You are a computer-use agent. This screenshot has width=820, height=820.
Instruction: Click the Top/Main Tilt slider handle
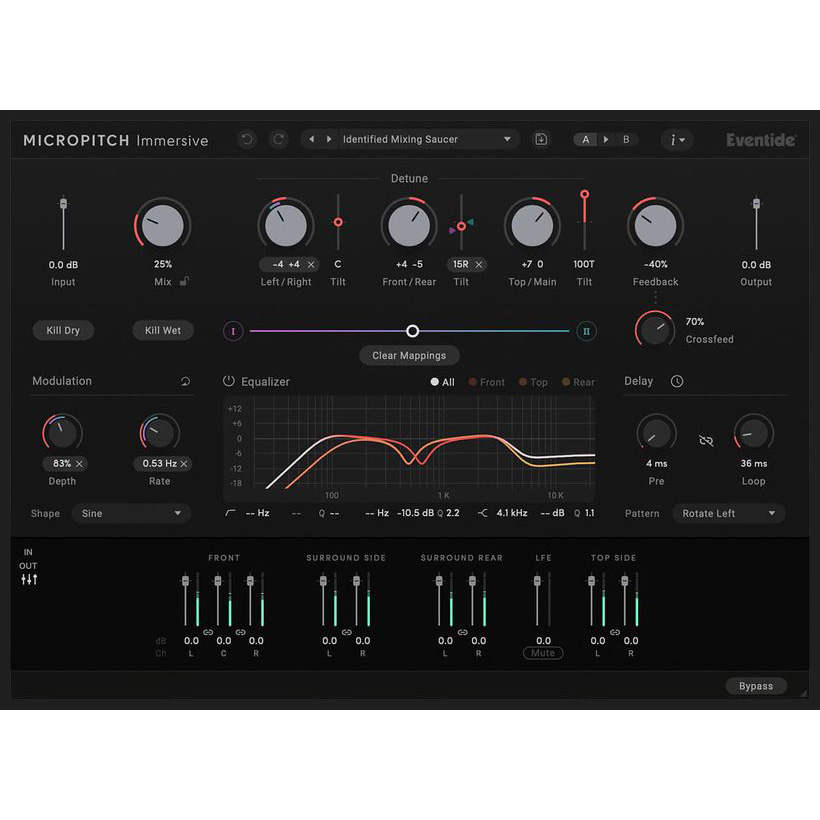point(585,195)
